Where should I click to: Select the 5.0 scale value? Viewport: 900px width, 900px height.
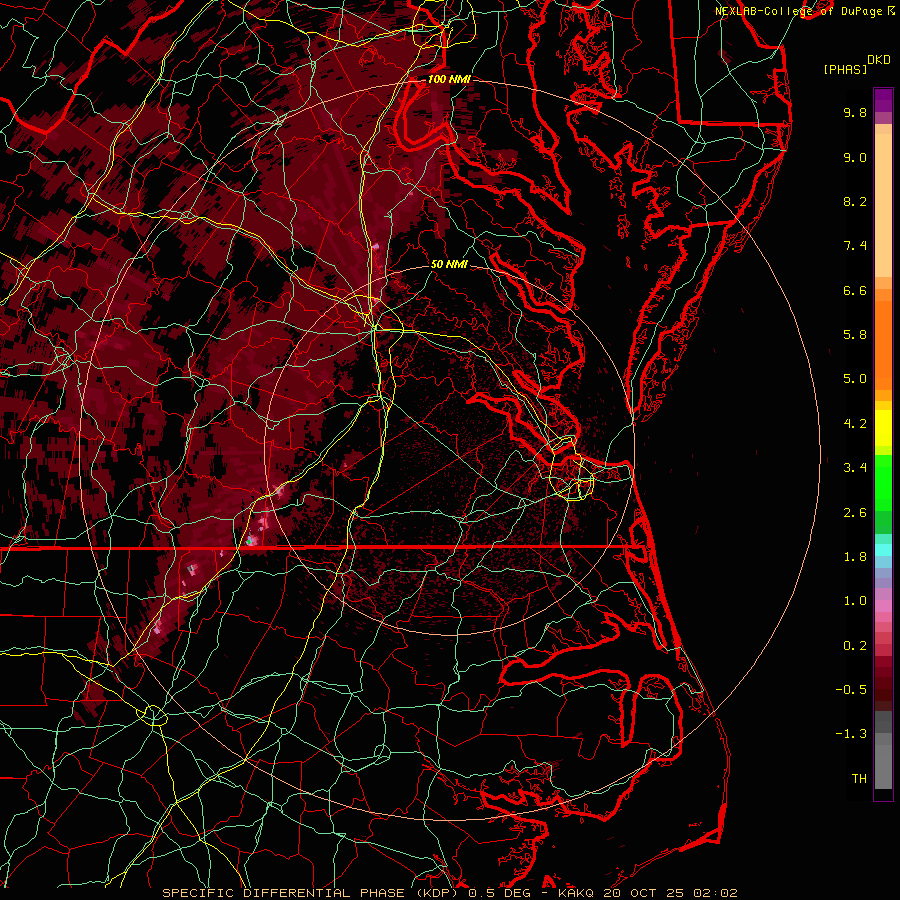(x=855, y=379)
